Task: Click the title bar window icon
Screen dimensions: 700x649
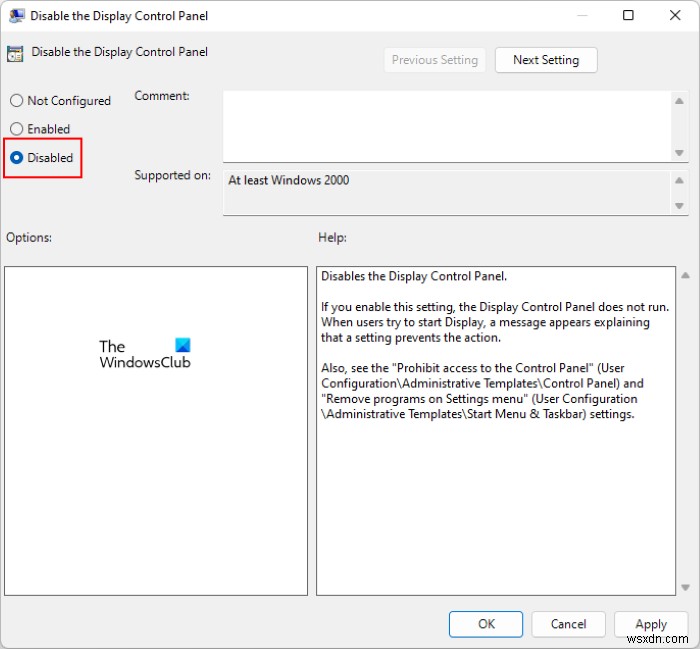Action: 17,16
